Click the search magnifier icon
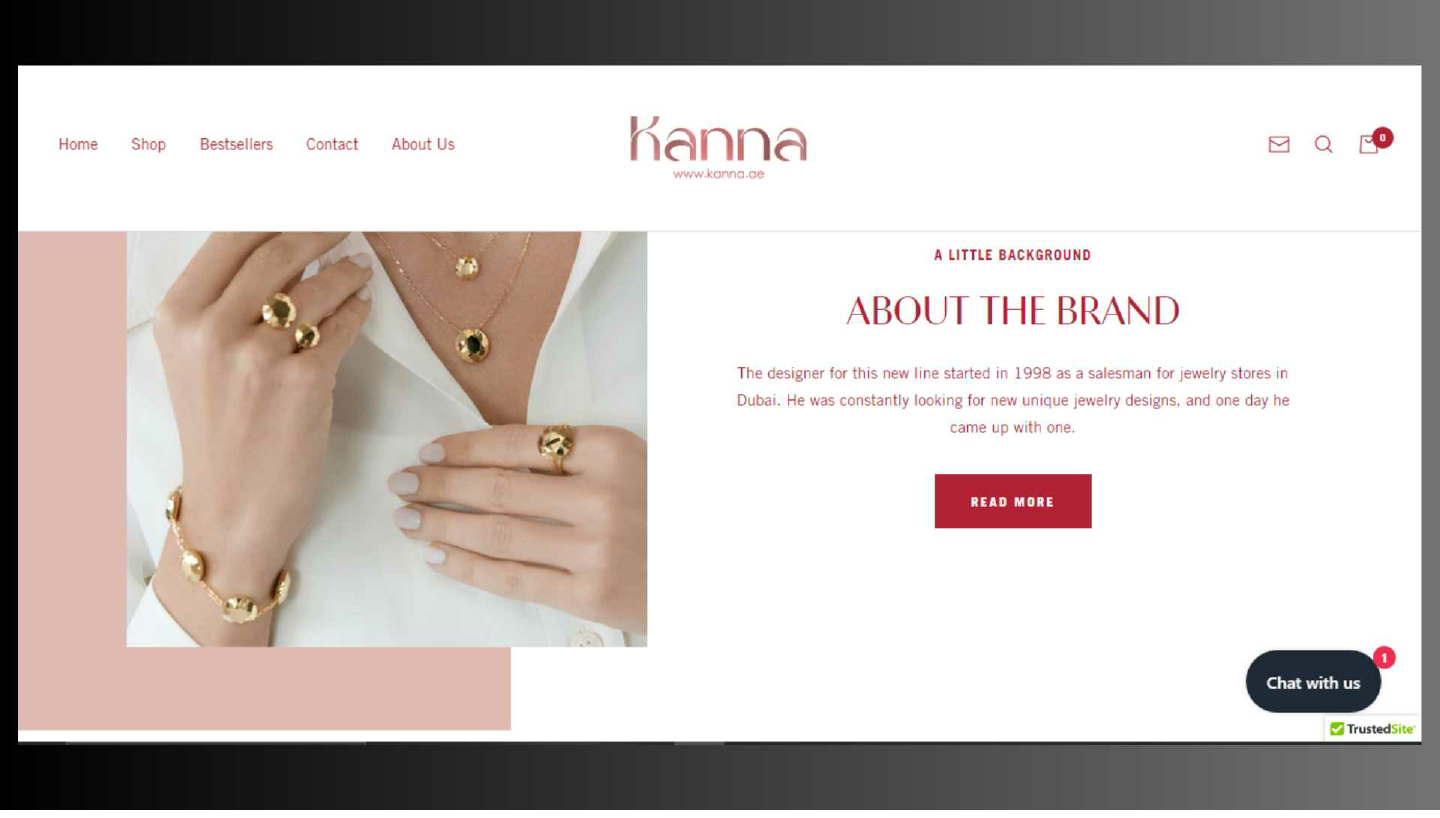The width and height of the screenshot is (1440, 818). click(x=1323, y=144)
